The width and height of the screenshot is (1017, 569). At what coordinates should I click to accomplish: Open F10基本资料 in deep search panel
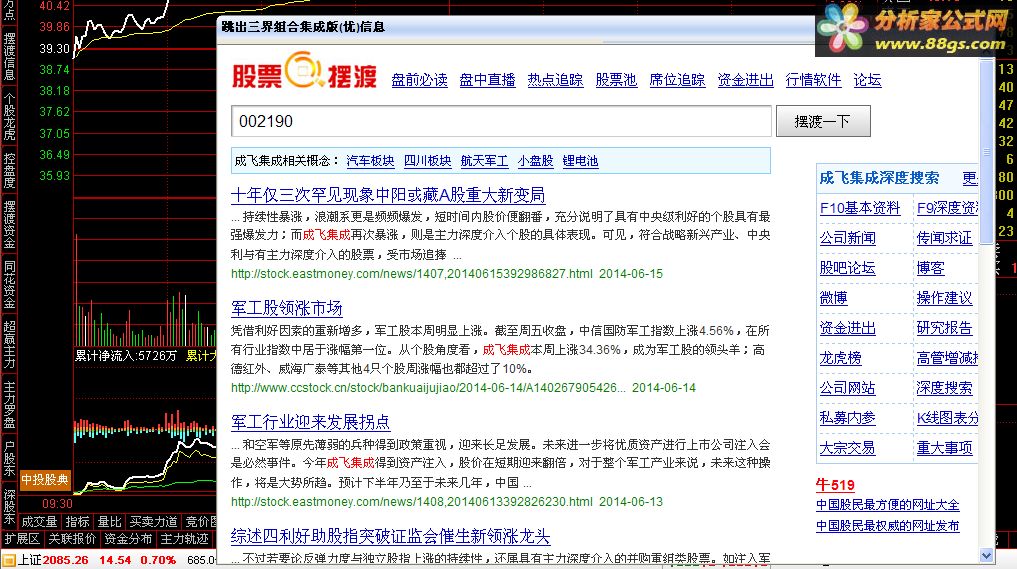coord(860,208)
